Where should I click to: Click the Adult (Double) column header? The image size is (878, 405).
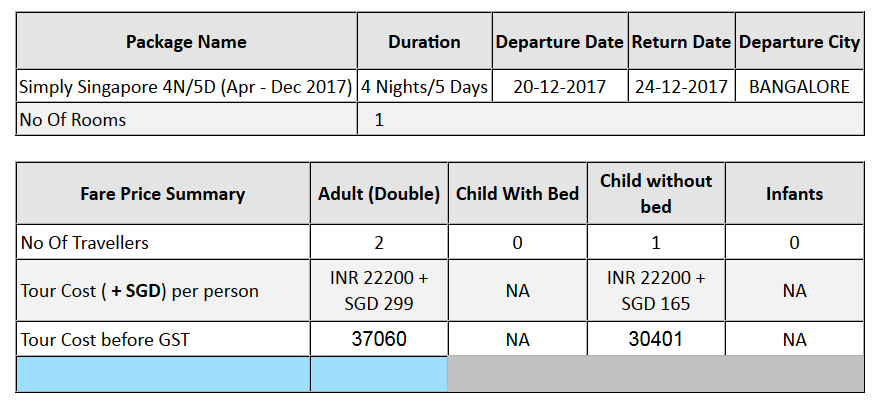[x=379, y=194]
